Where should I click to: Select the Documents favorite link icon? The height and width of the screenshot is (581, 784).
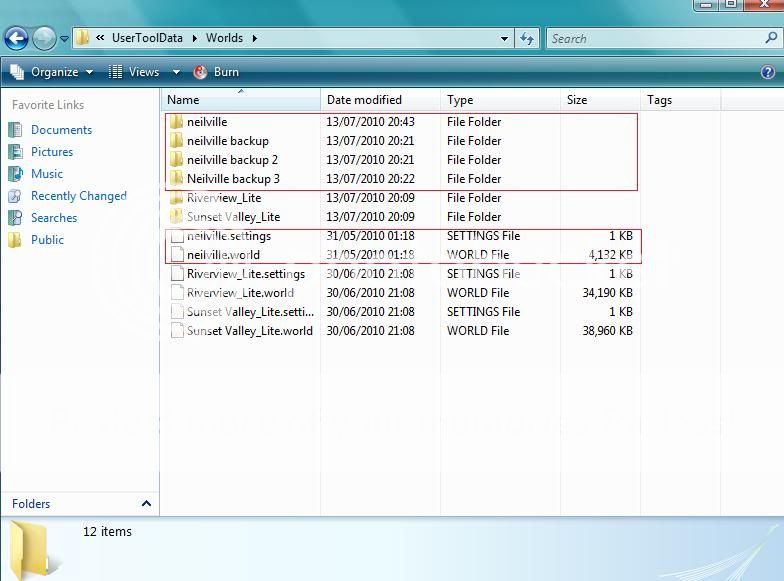click(x=15, y=130)
